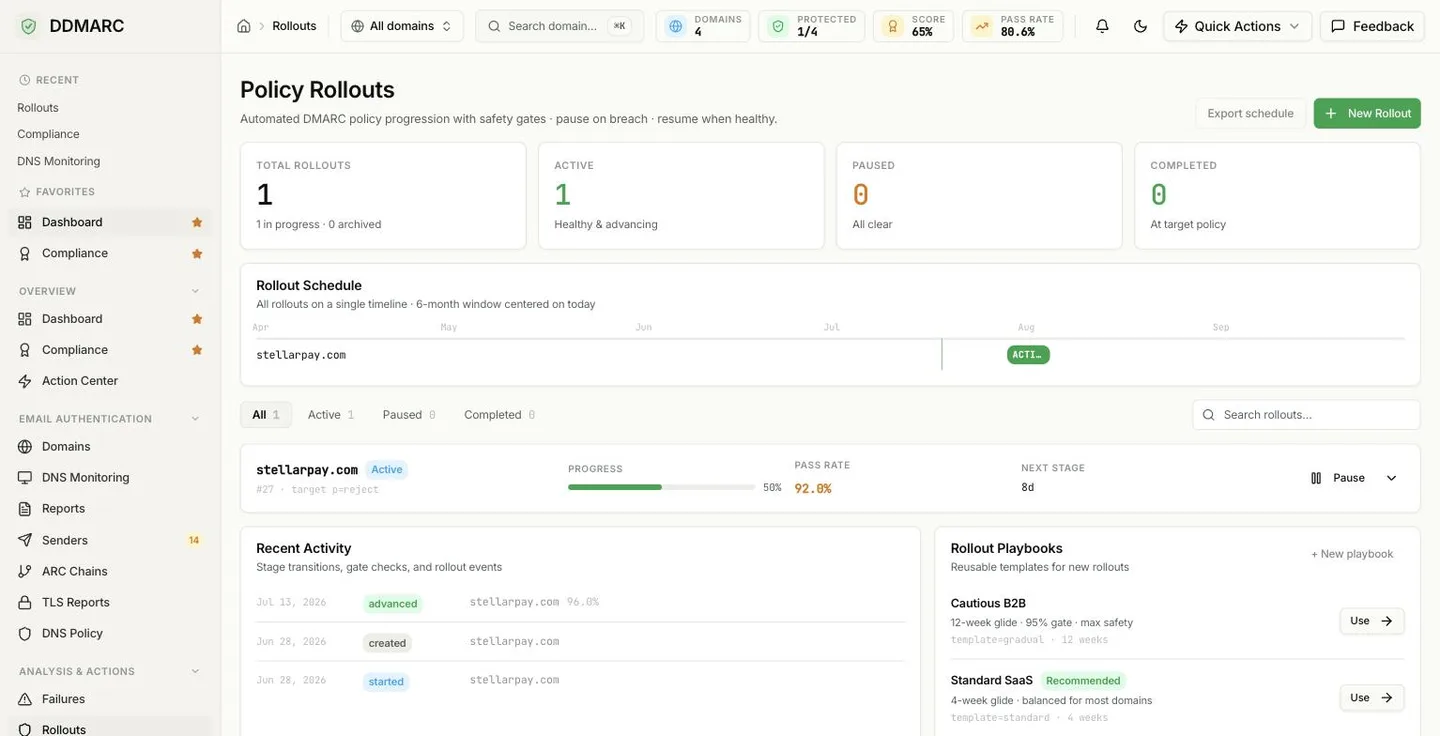Screen dimensions: 1440x736
Task: Expand stellarpay.com rollout details chevron
Action: point(1391,478)
